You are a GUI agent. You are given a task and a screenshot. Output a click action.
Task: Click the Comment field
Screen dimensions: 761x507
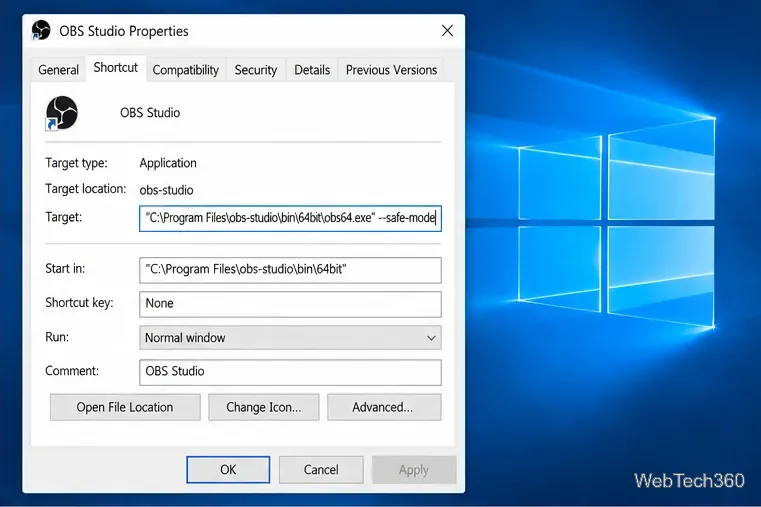[290, 372]
